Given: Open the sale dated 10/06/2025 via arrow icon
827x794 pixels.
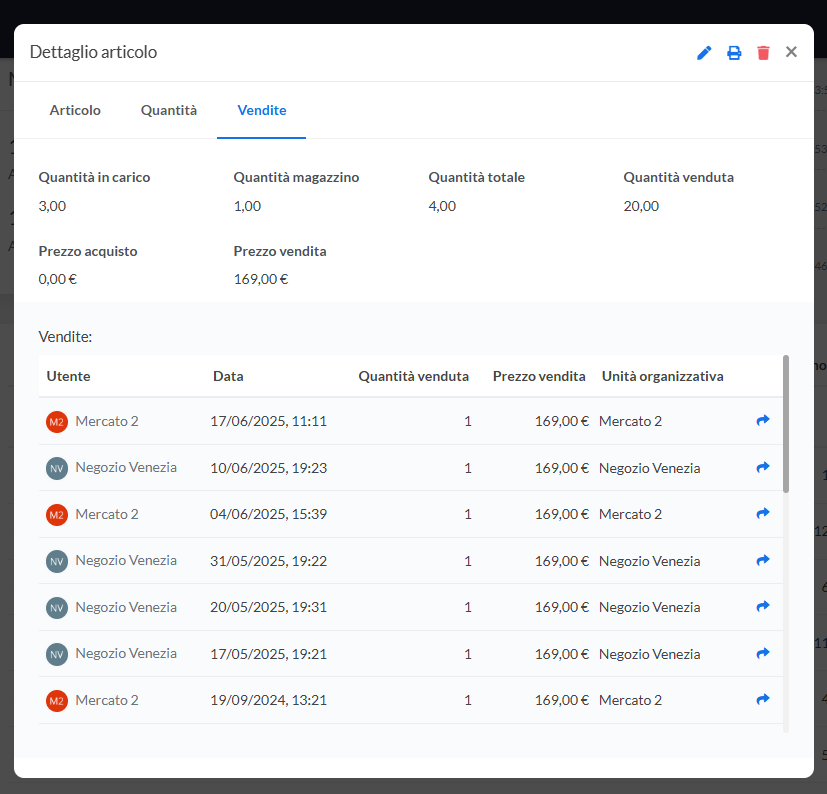Looking at the screenshot, I should pos(763,467).
